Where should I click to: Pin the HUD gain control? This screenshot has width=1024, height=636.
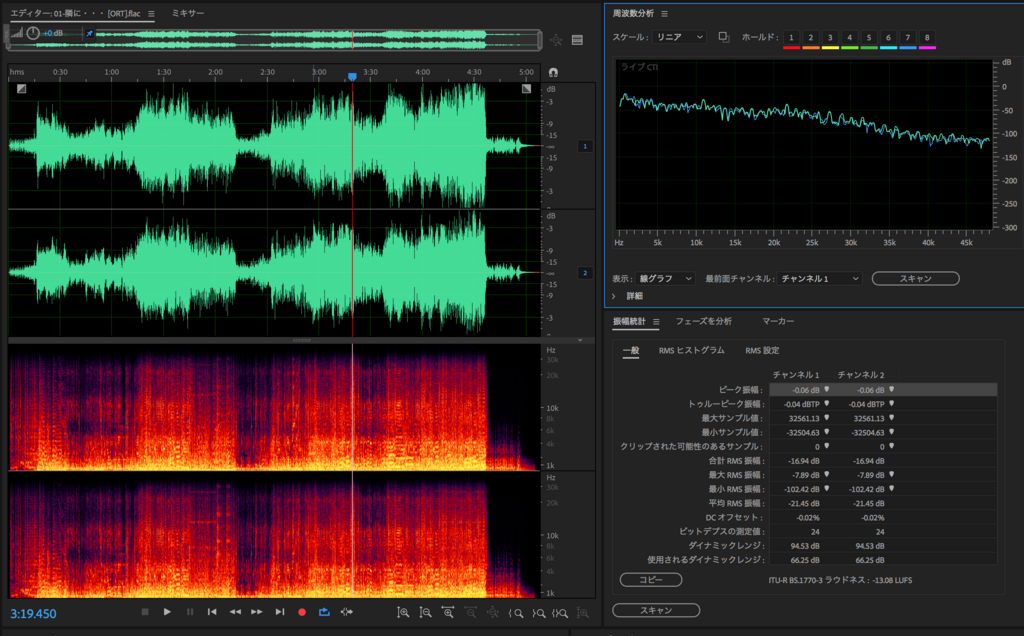pos(89,33)
